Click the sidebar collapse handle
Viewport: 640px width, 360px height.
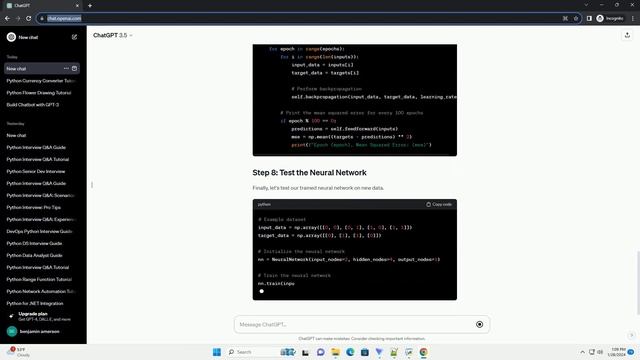tap(92, 185)
